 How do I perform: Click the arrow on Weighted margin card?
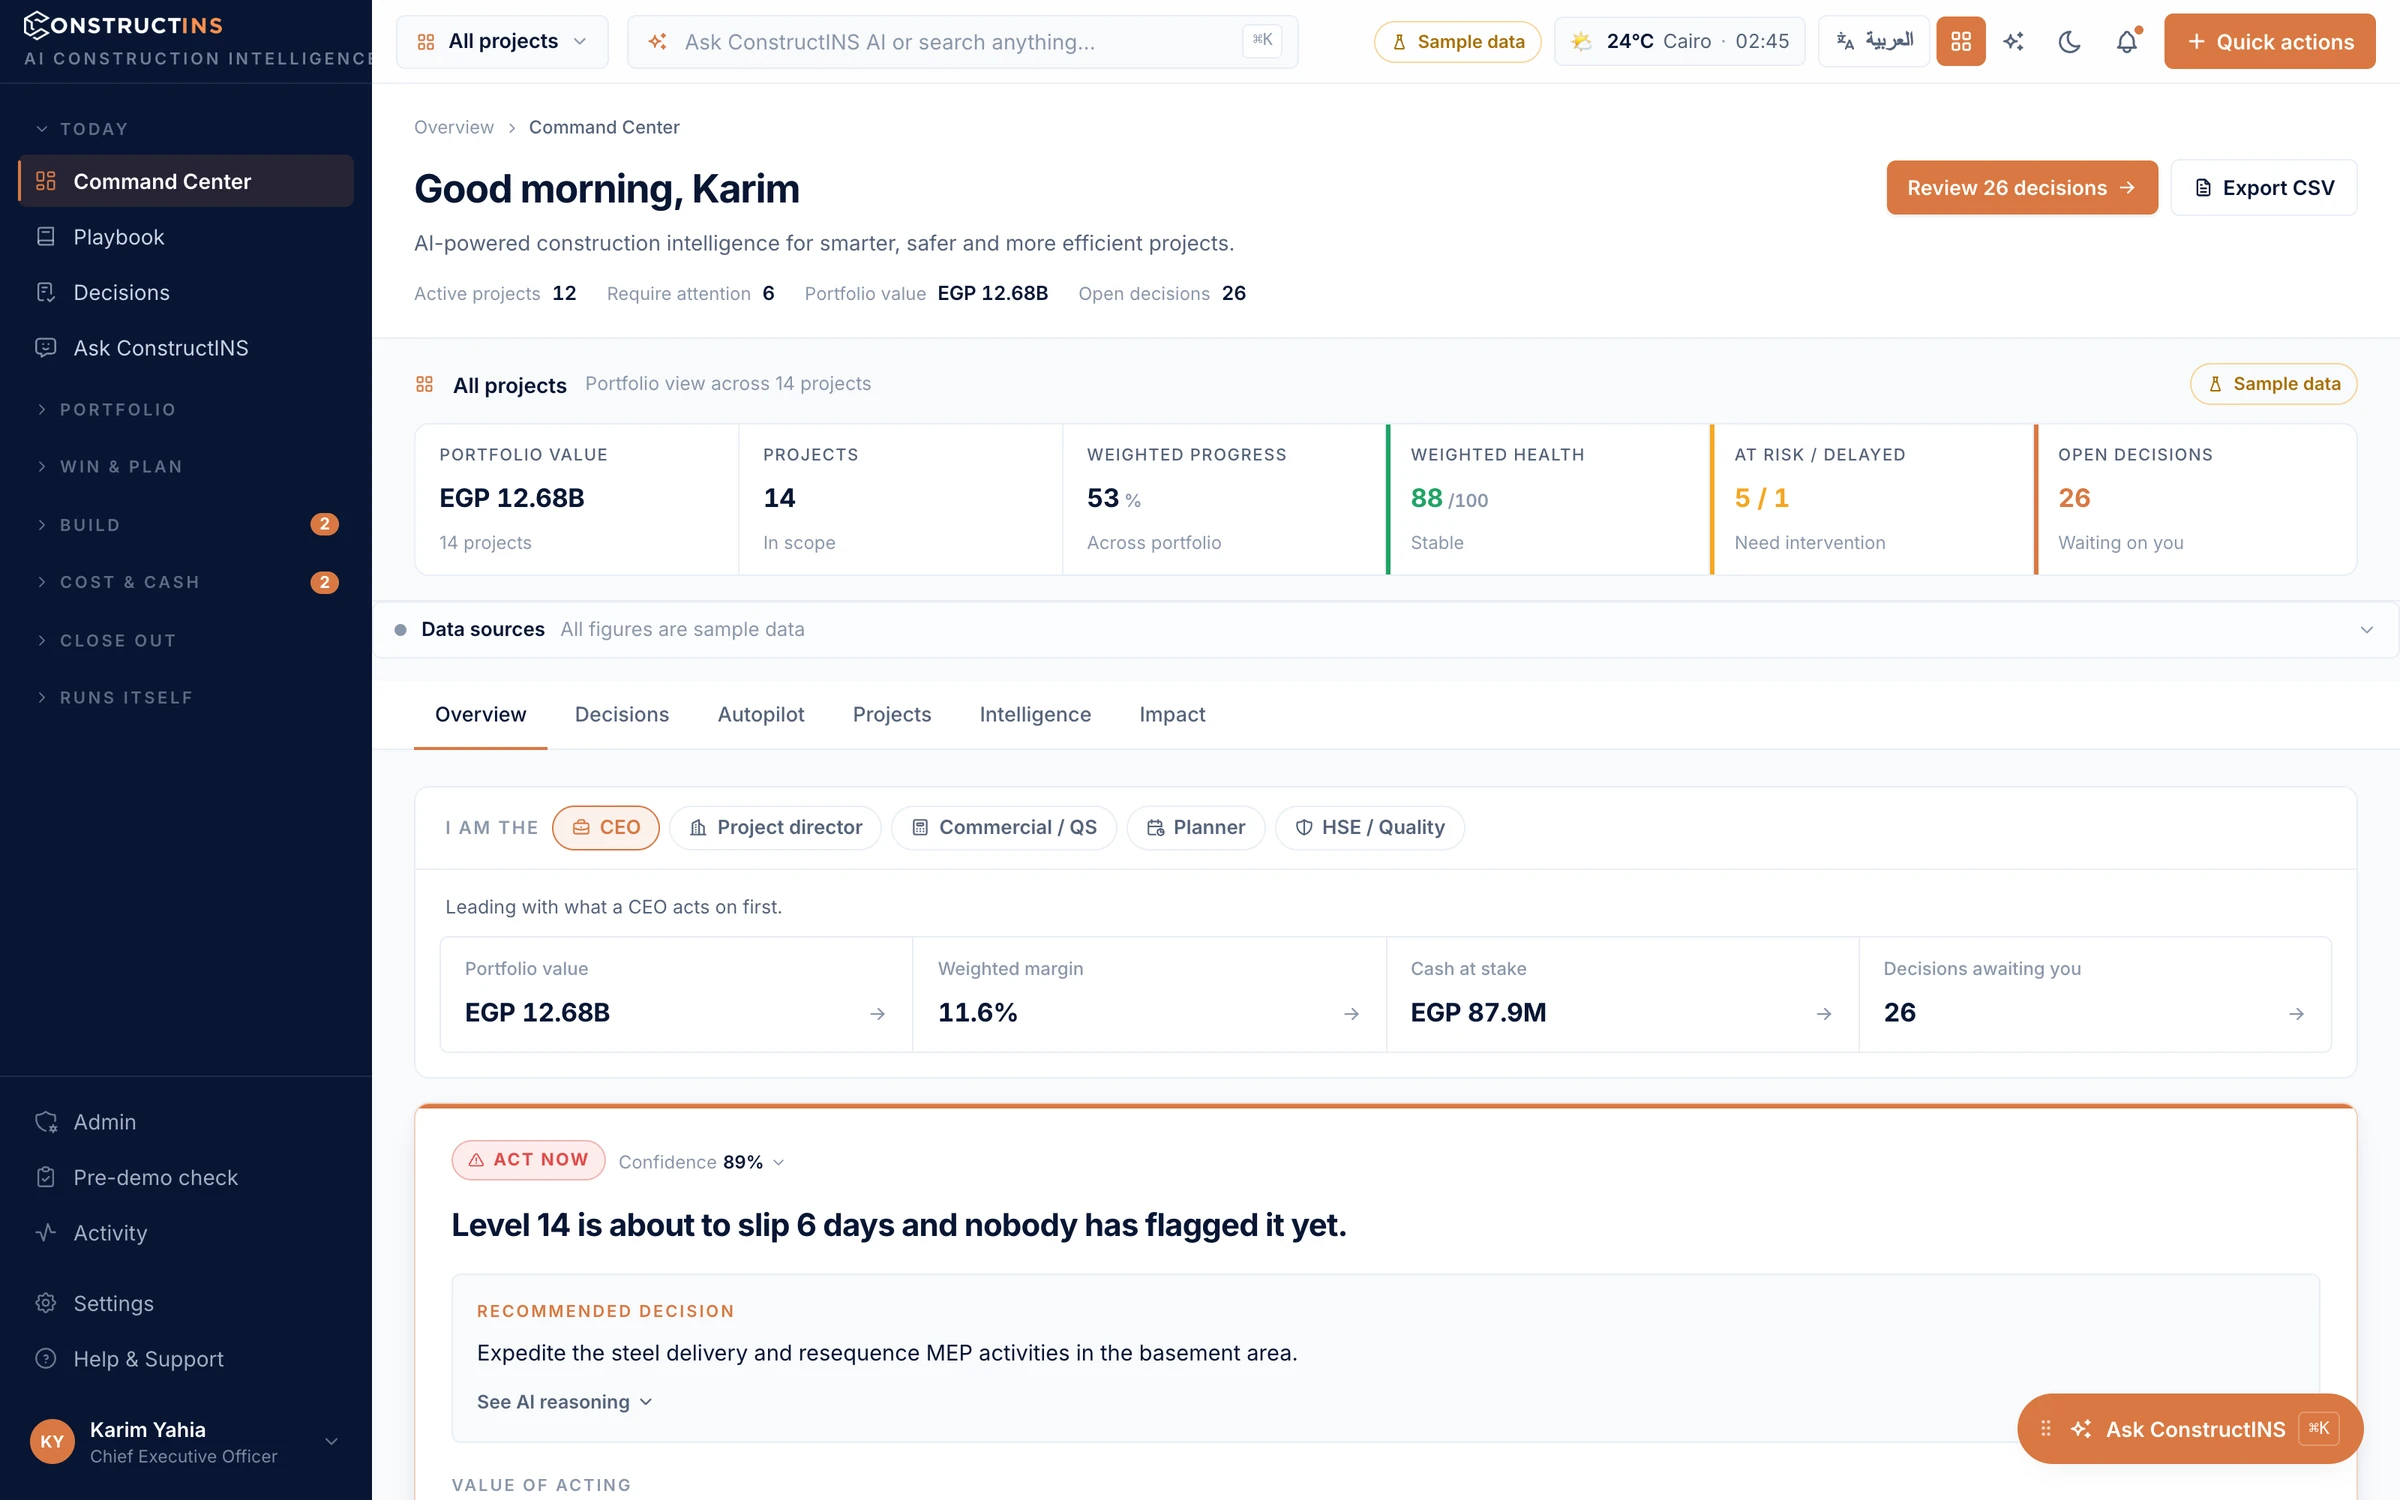pos(1351,1014)
